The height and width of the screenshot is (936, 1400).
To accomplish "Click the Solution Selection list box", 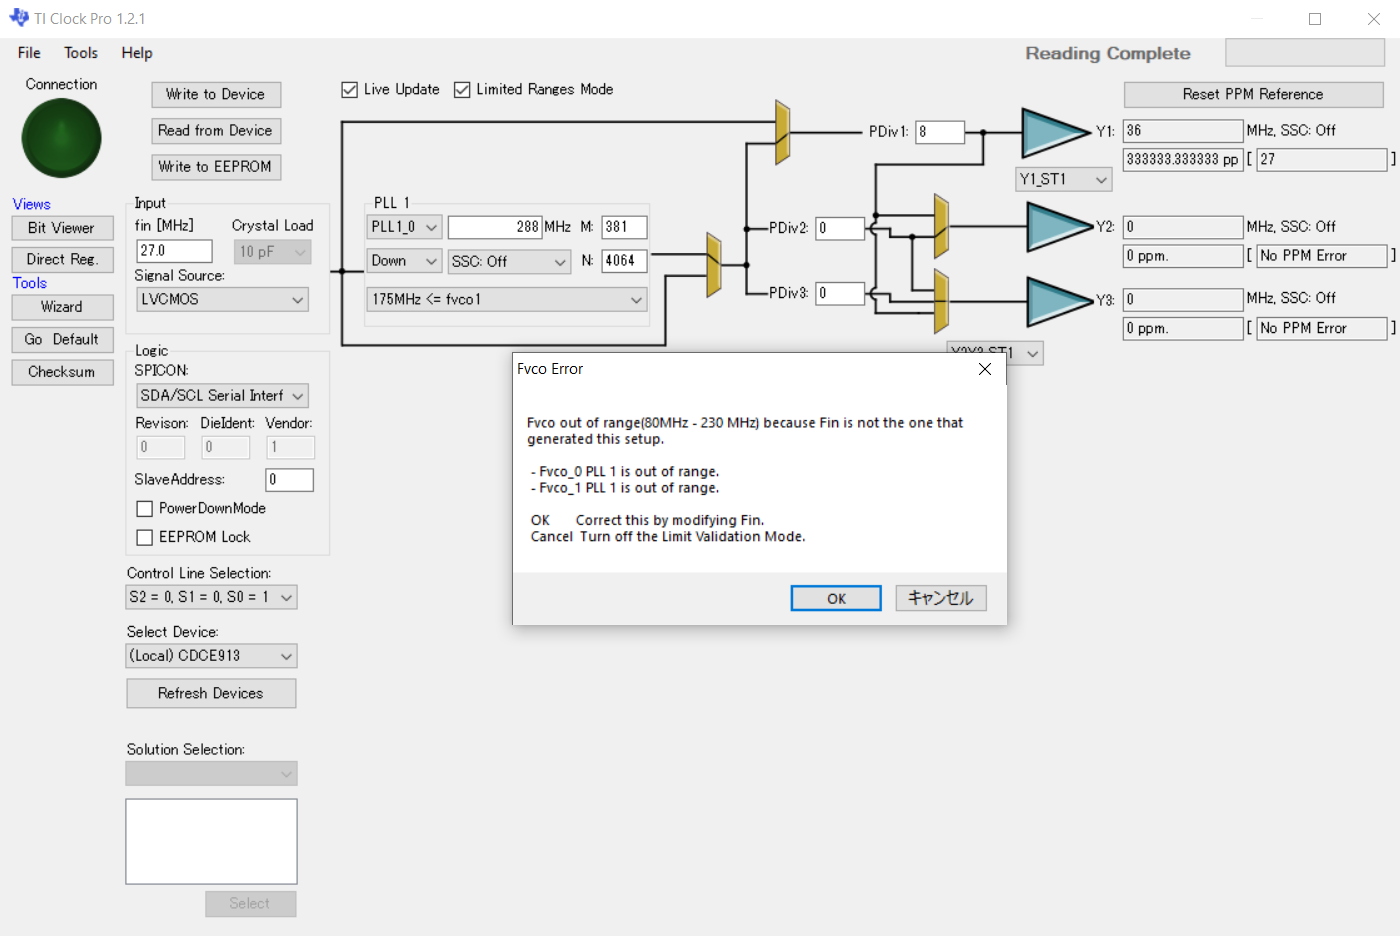I will (211, 841).
